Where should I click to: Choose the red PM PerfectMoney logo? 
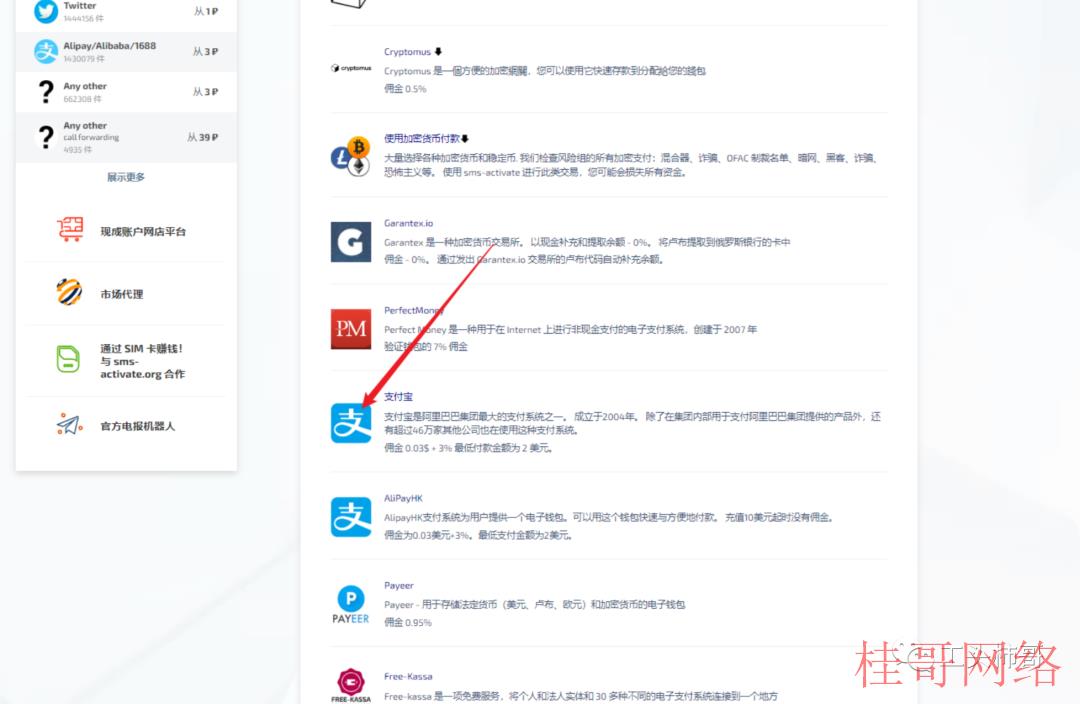(351, 329)
